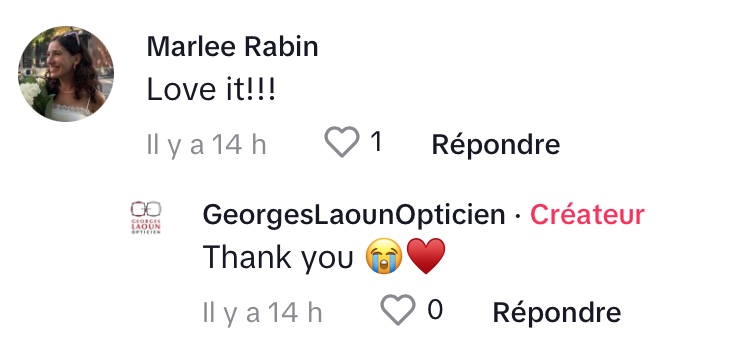Image resolution: width=750 pixels, height=362 pixels.
Task: Reply to Marlee Rabin's comment via Répondre
Action: [496, 144]
